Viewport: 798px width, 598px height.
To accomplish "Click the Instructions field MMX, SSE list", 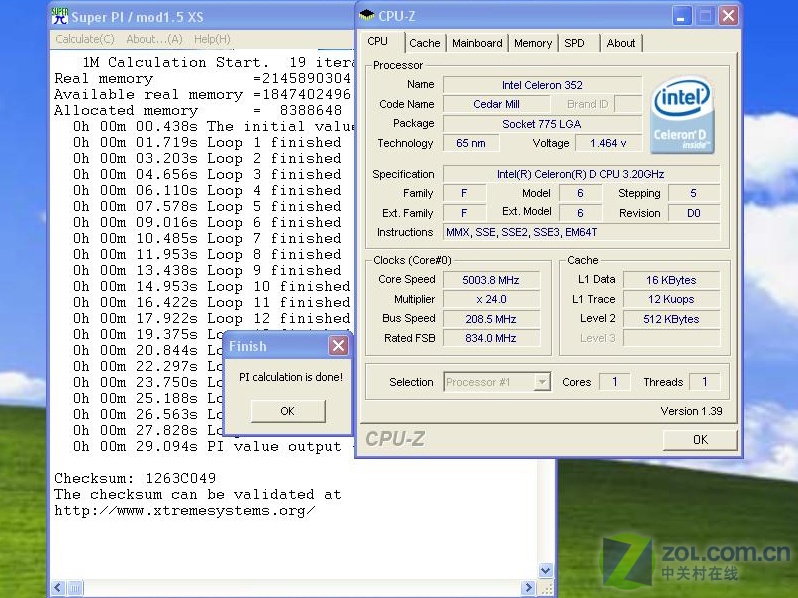I will tap(581, 233).
